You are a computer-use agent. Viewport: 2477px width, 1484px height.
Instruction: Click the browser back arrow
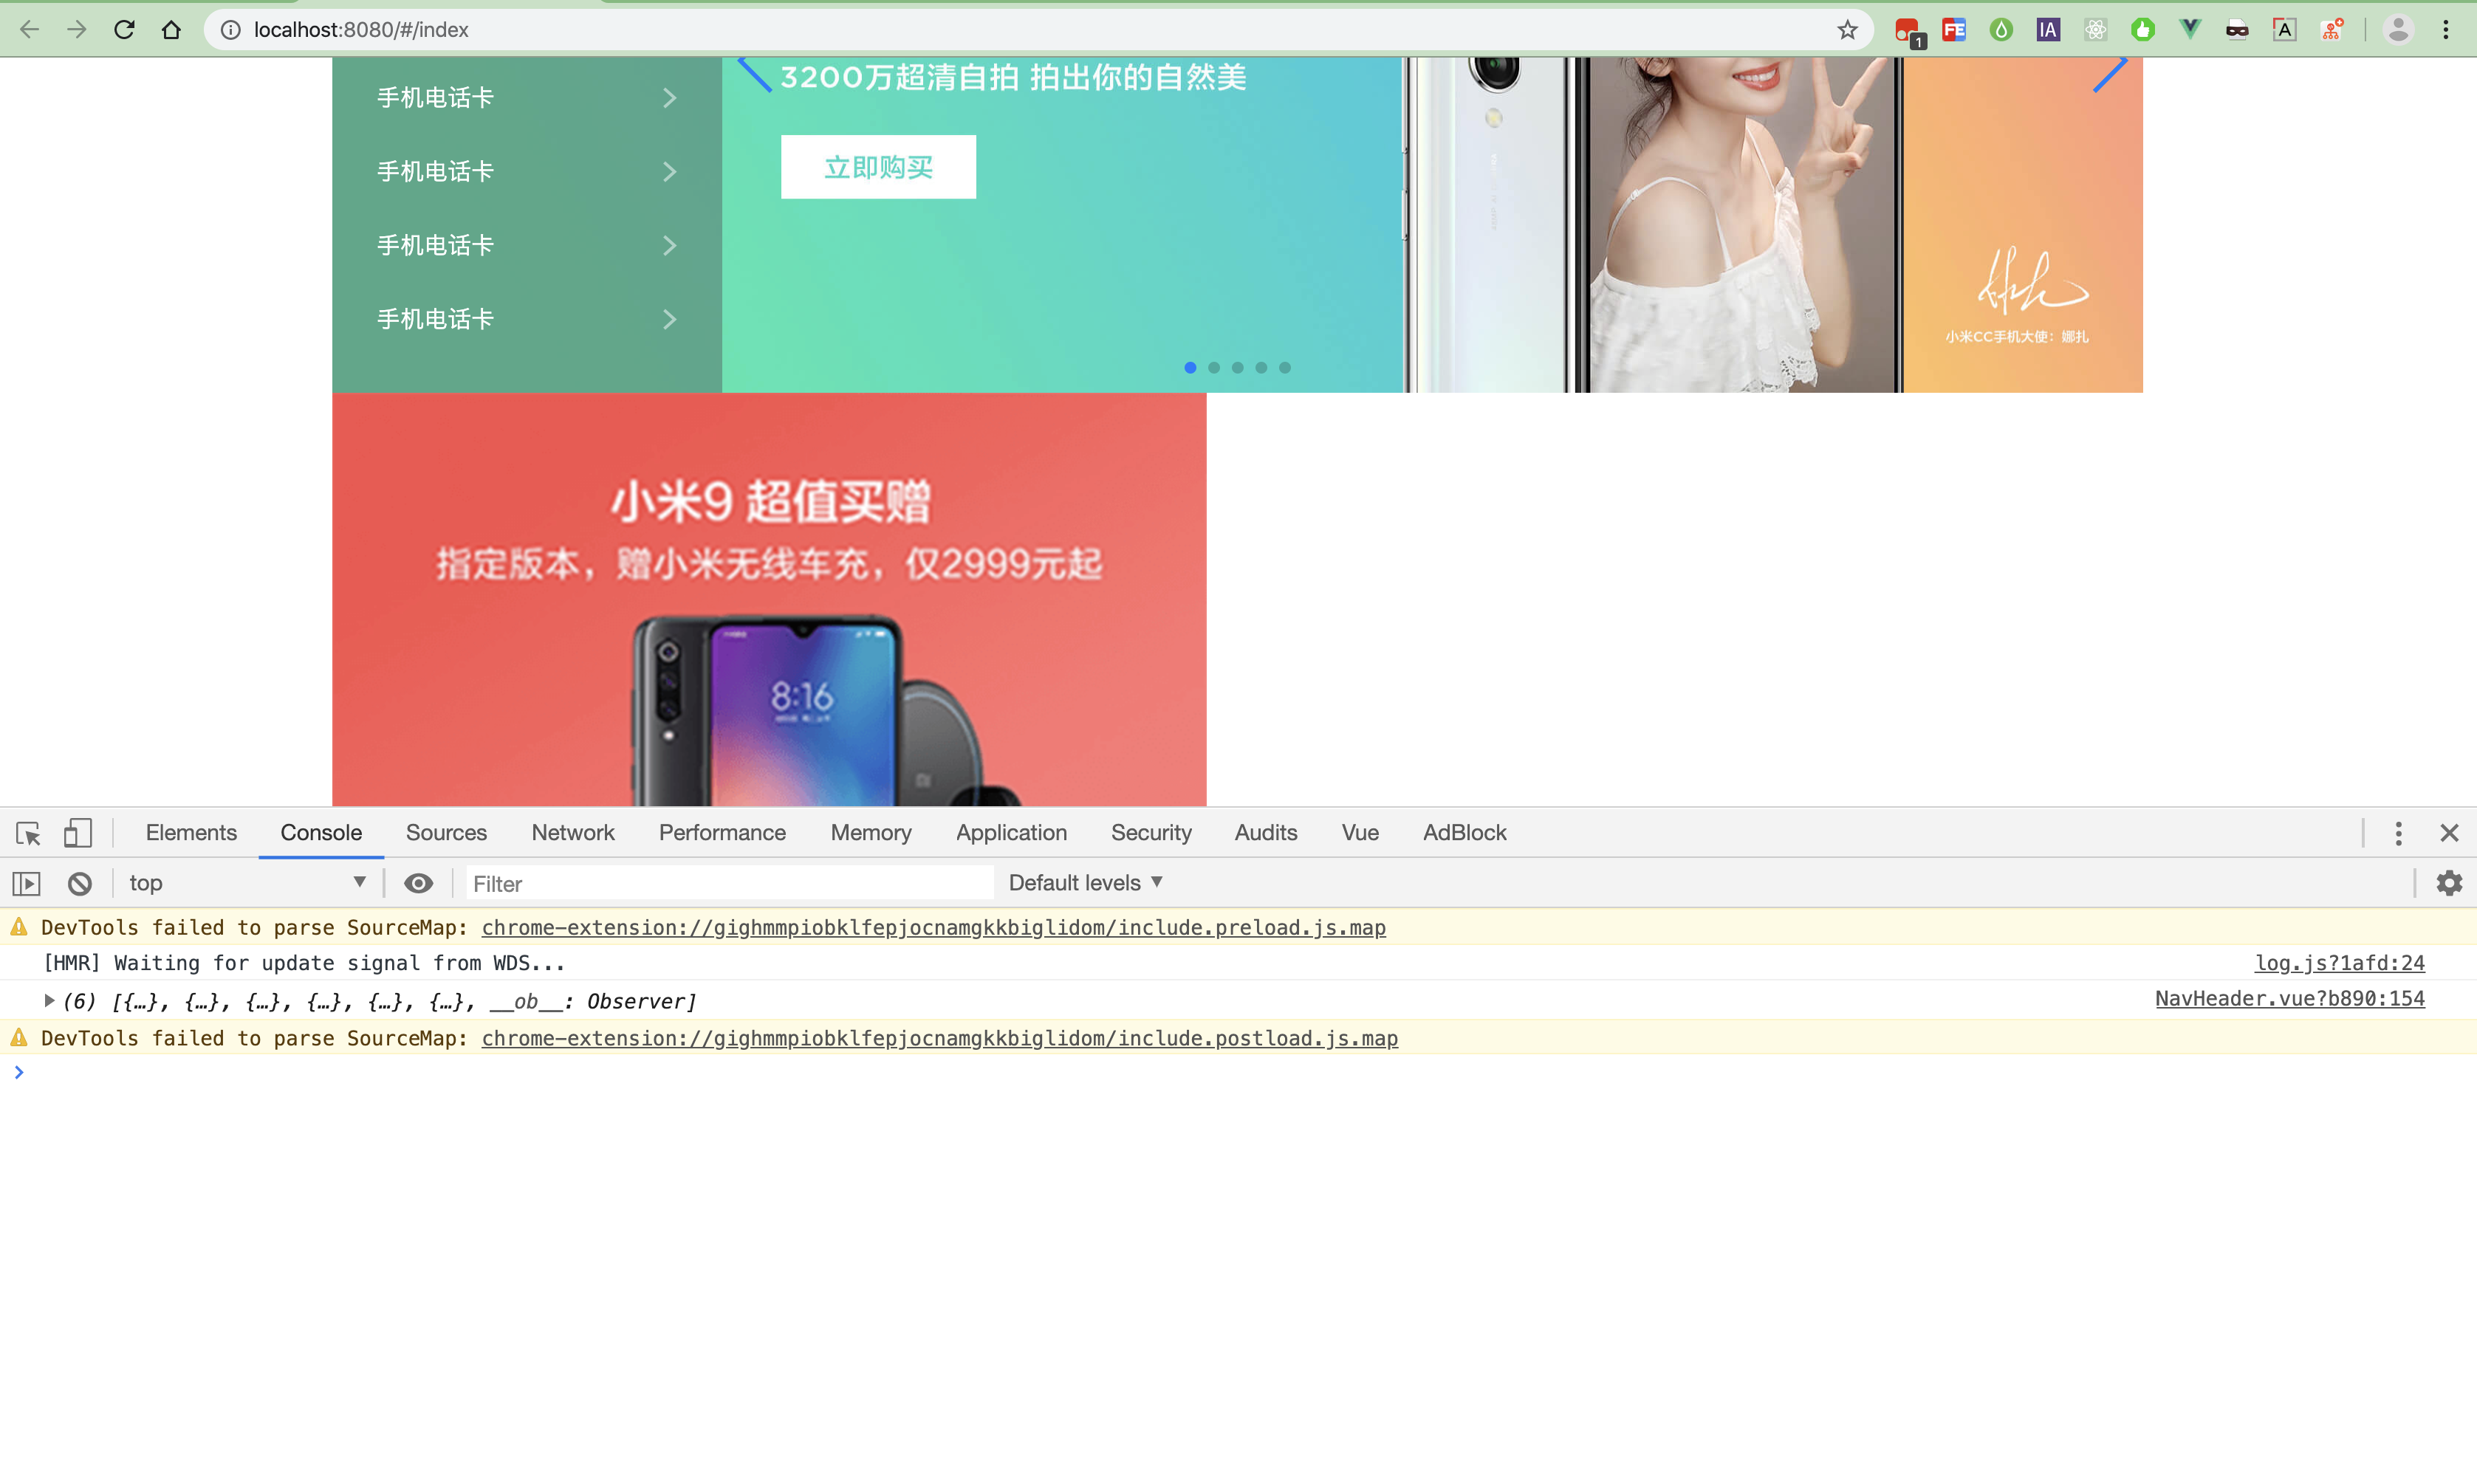pos(29,29)
